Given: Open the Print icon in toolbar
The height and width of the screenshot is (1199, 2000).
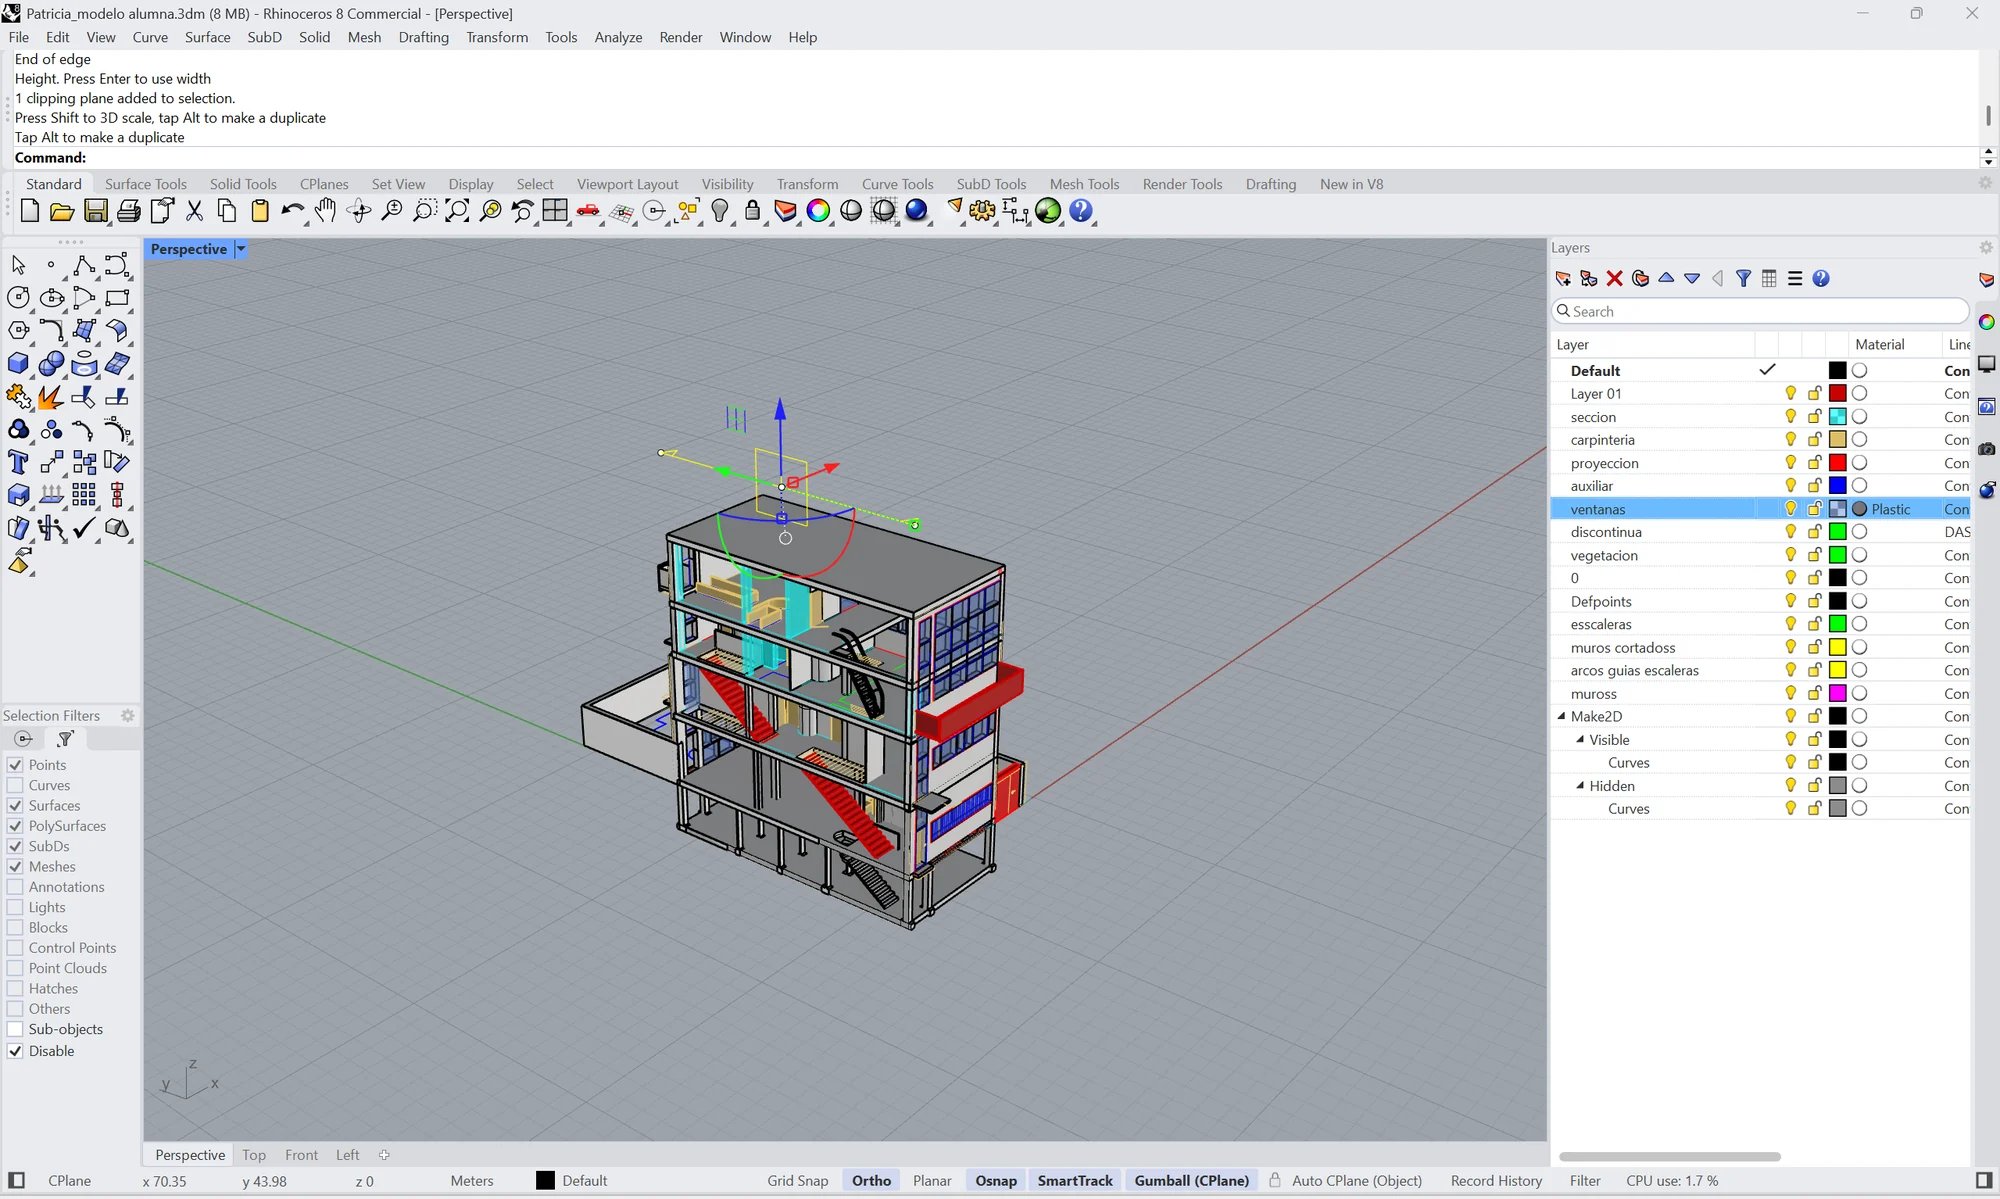Looking at the screenshot, I should click(x=128, y=211).
